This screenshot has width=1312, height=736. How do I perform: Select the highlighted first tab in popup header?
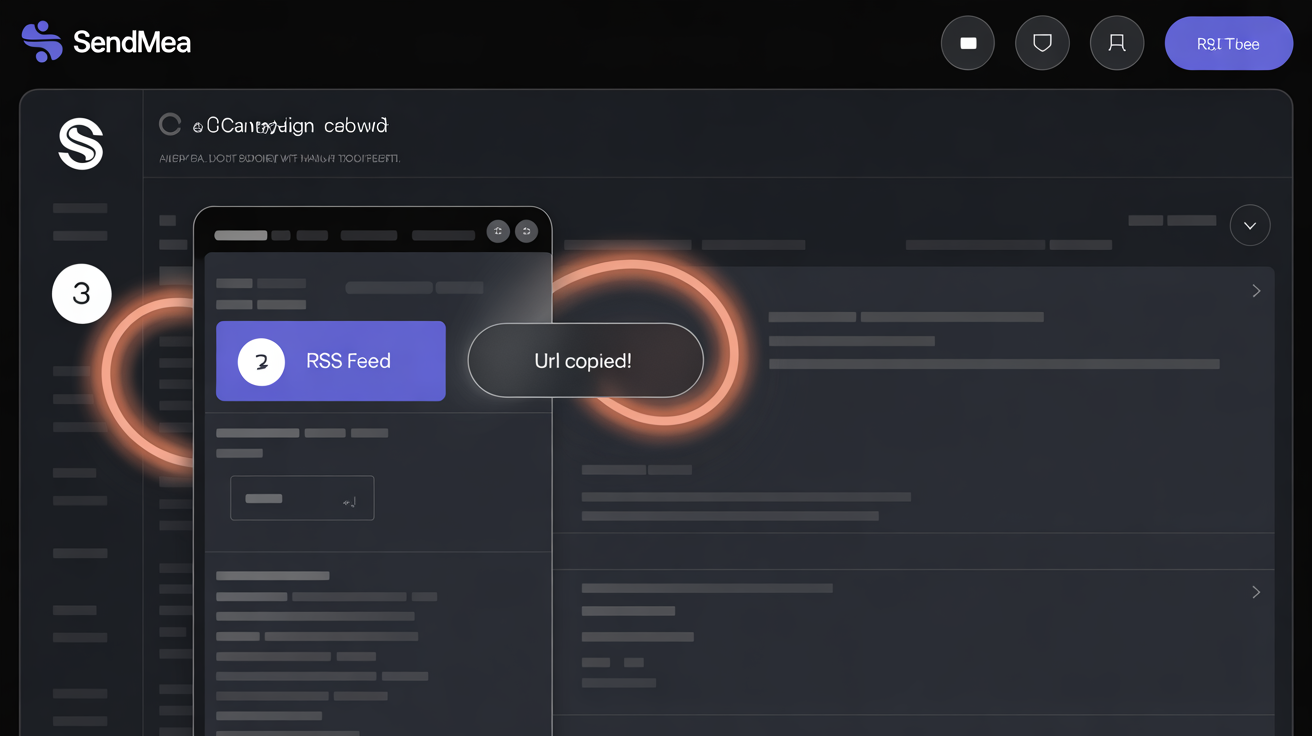coord(240,236)
